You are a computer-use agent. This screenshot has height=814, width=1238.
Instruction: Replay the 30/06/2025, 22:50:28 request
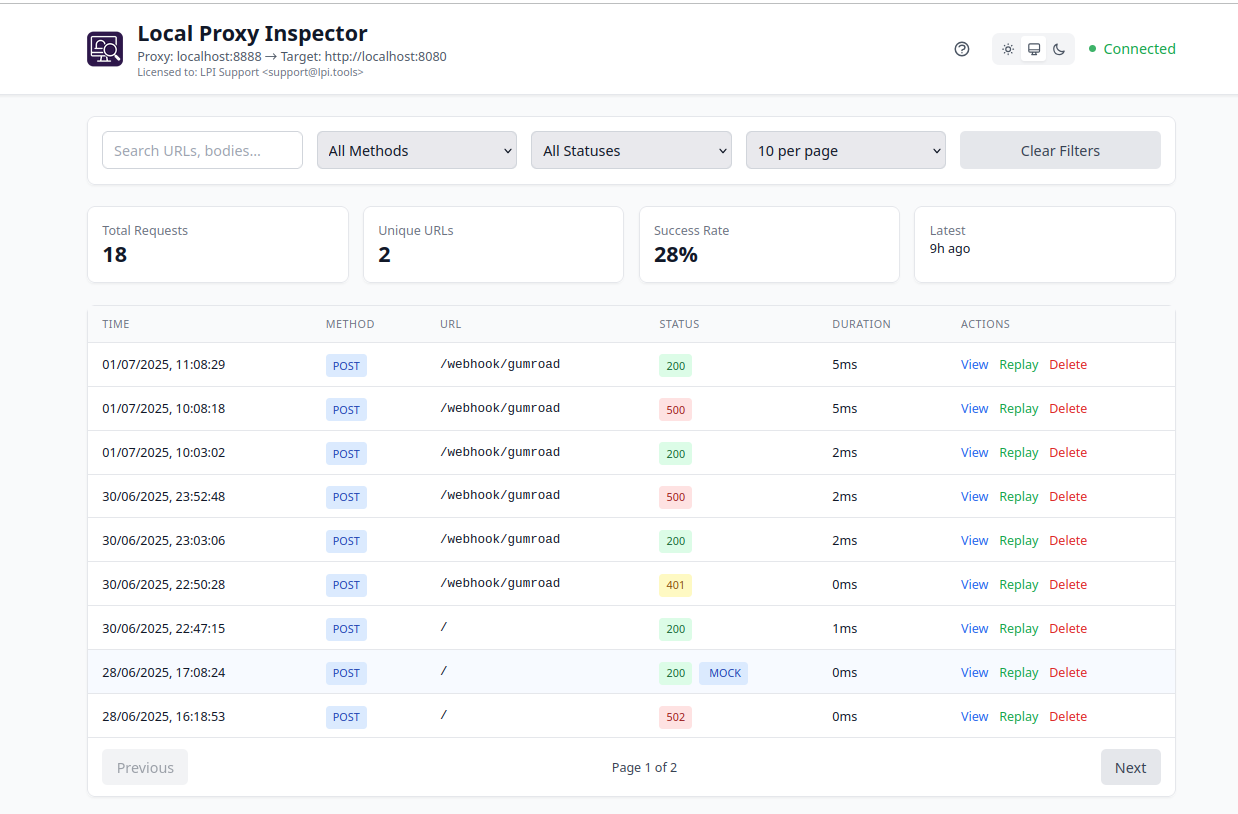pyautogui.click(x=1019, y=585)
